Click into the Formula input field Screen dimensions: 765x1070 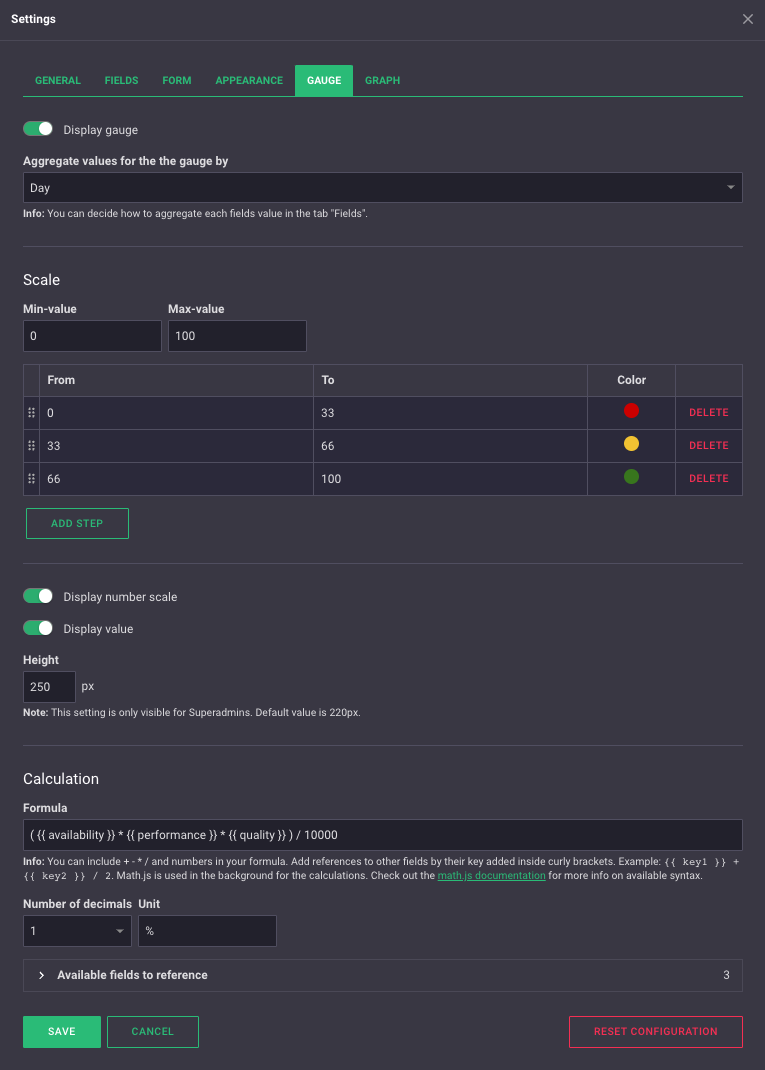[x=382, y=834]
